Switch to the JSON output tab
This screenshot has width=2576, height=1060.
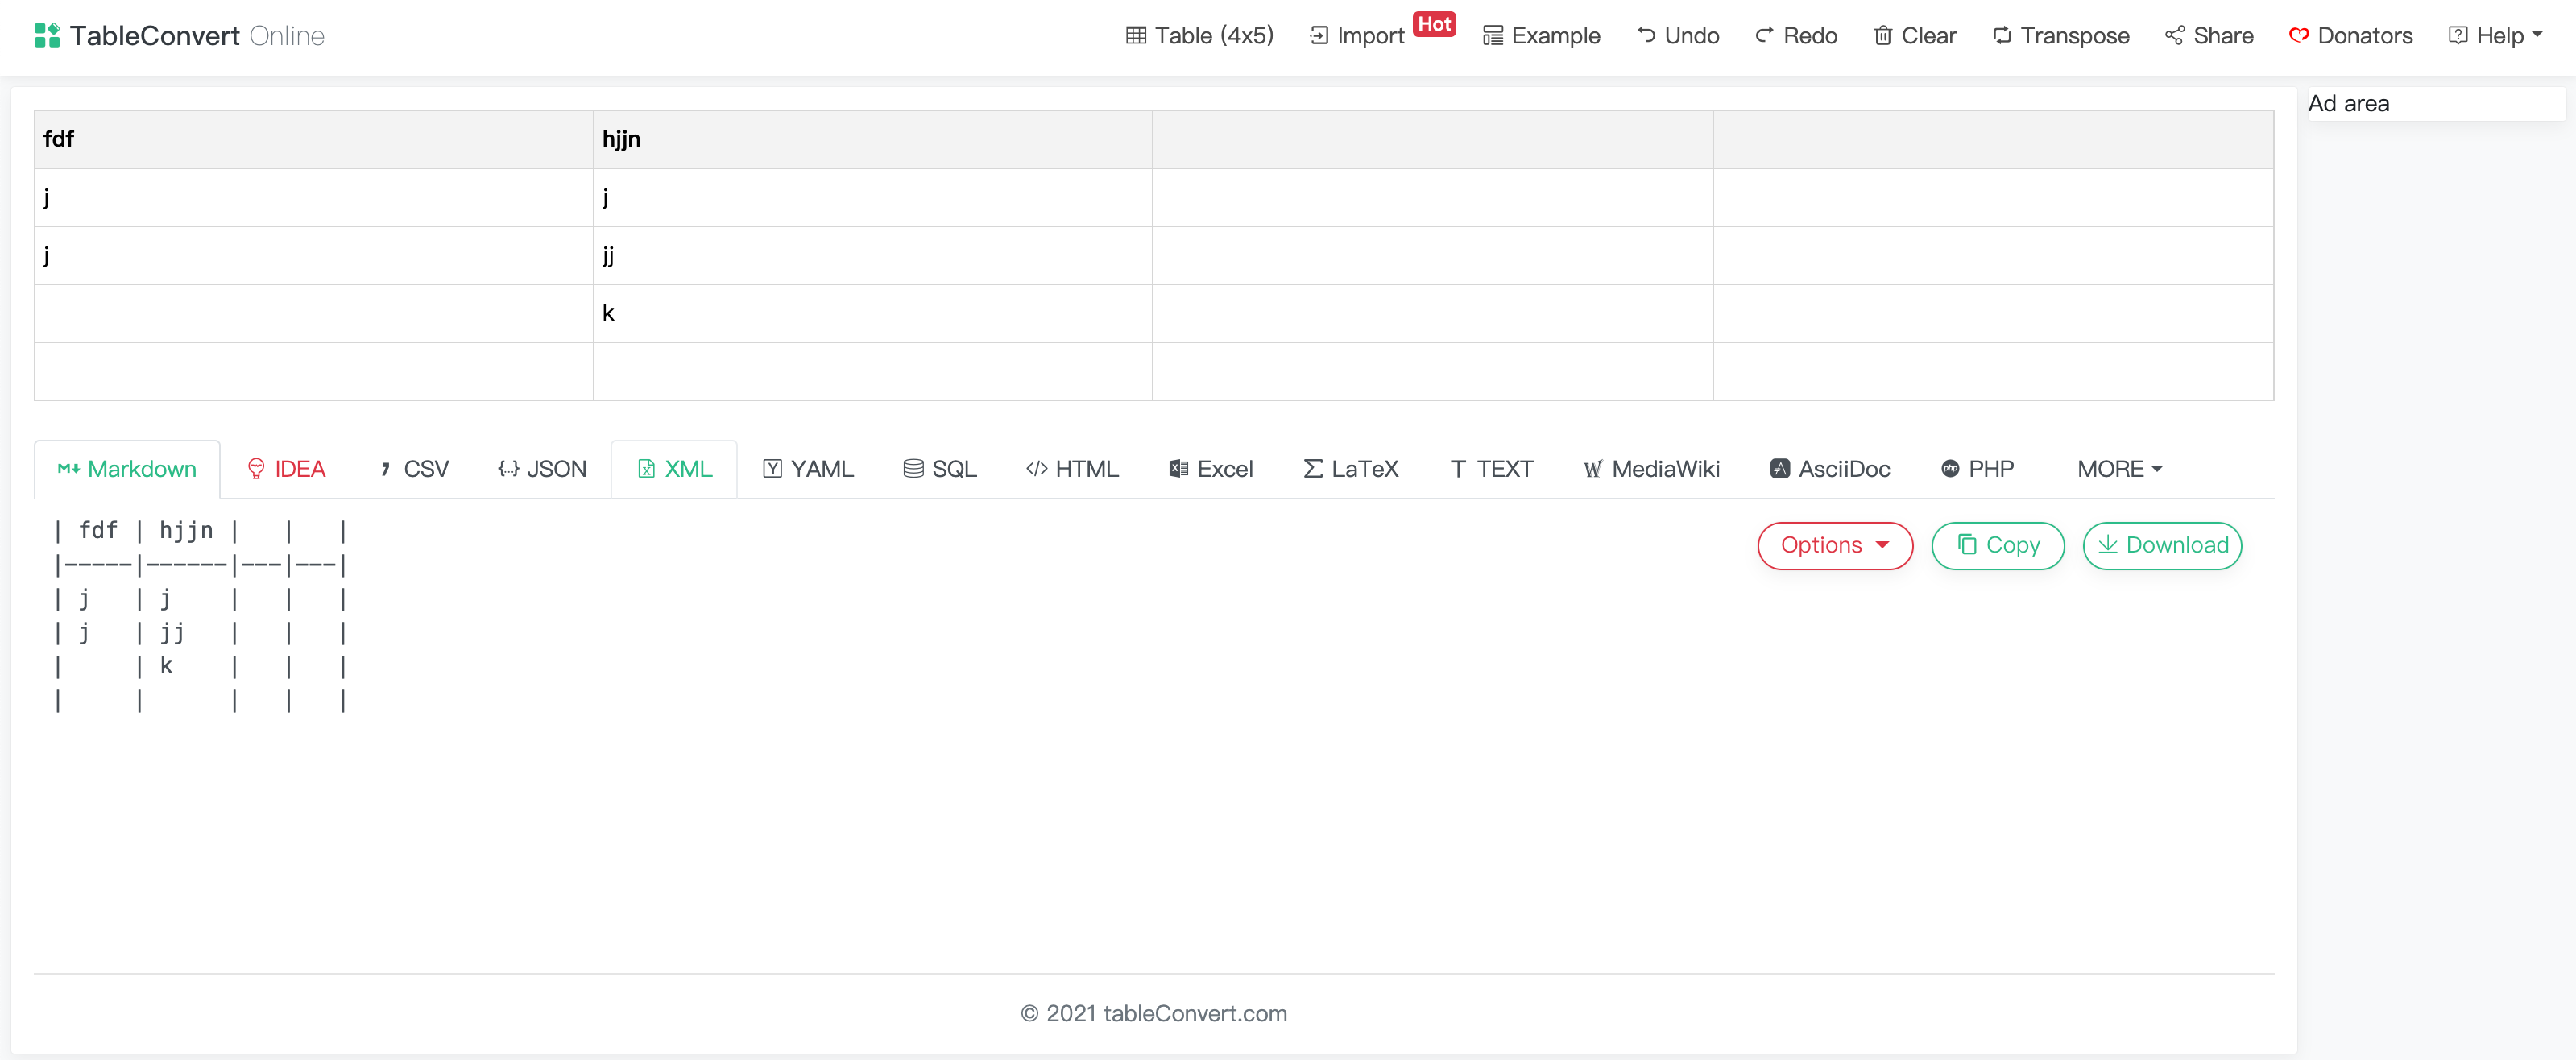542,469
